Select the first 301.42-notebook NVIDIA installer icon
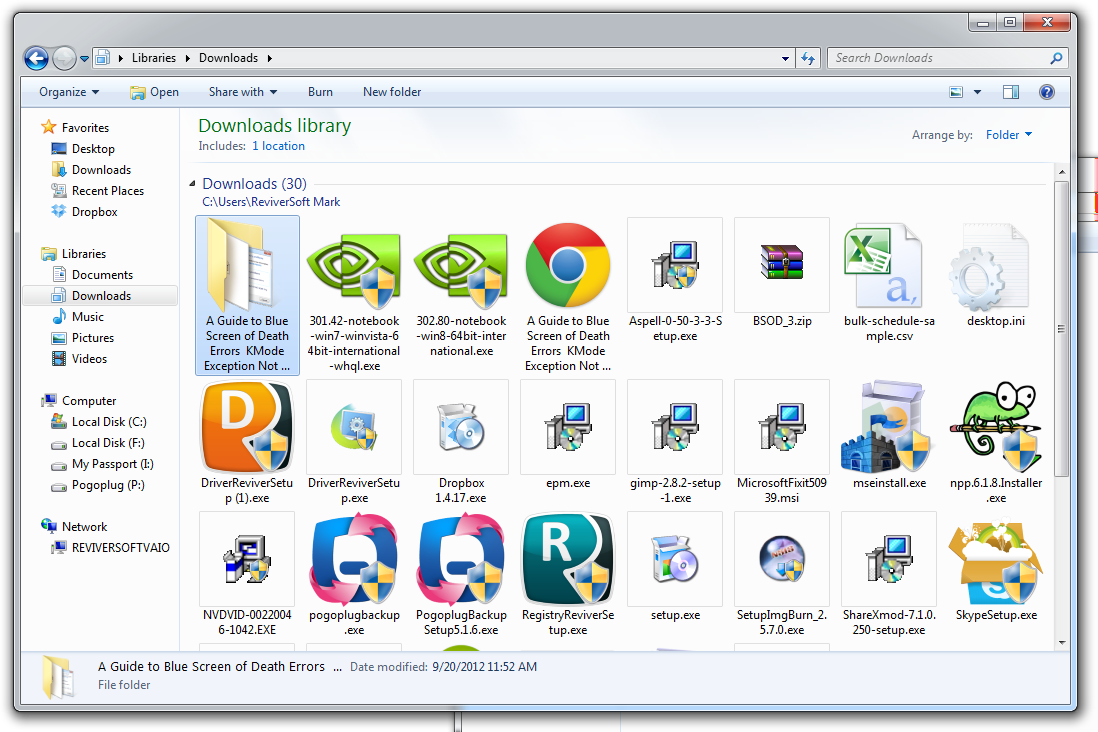The height and width of the screenshot is (732, 1098). click(354, 270)
